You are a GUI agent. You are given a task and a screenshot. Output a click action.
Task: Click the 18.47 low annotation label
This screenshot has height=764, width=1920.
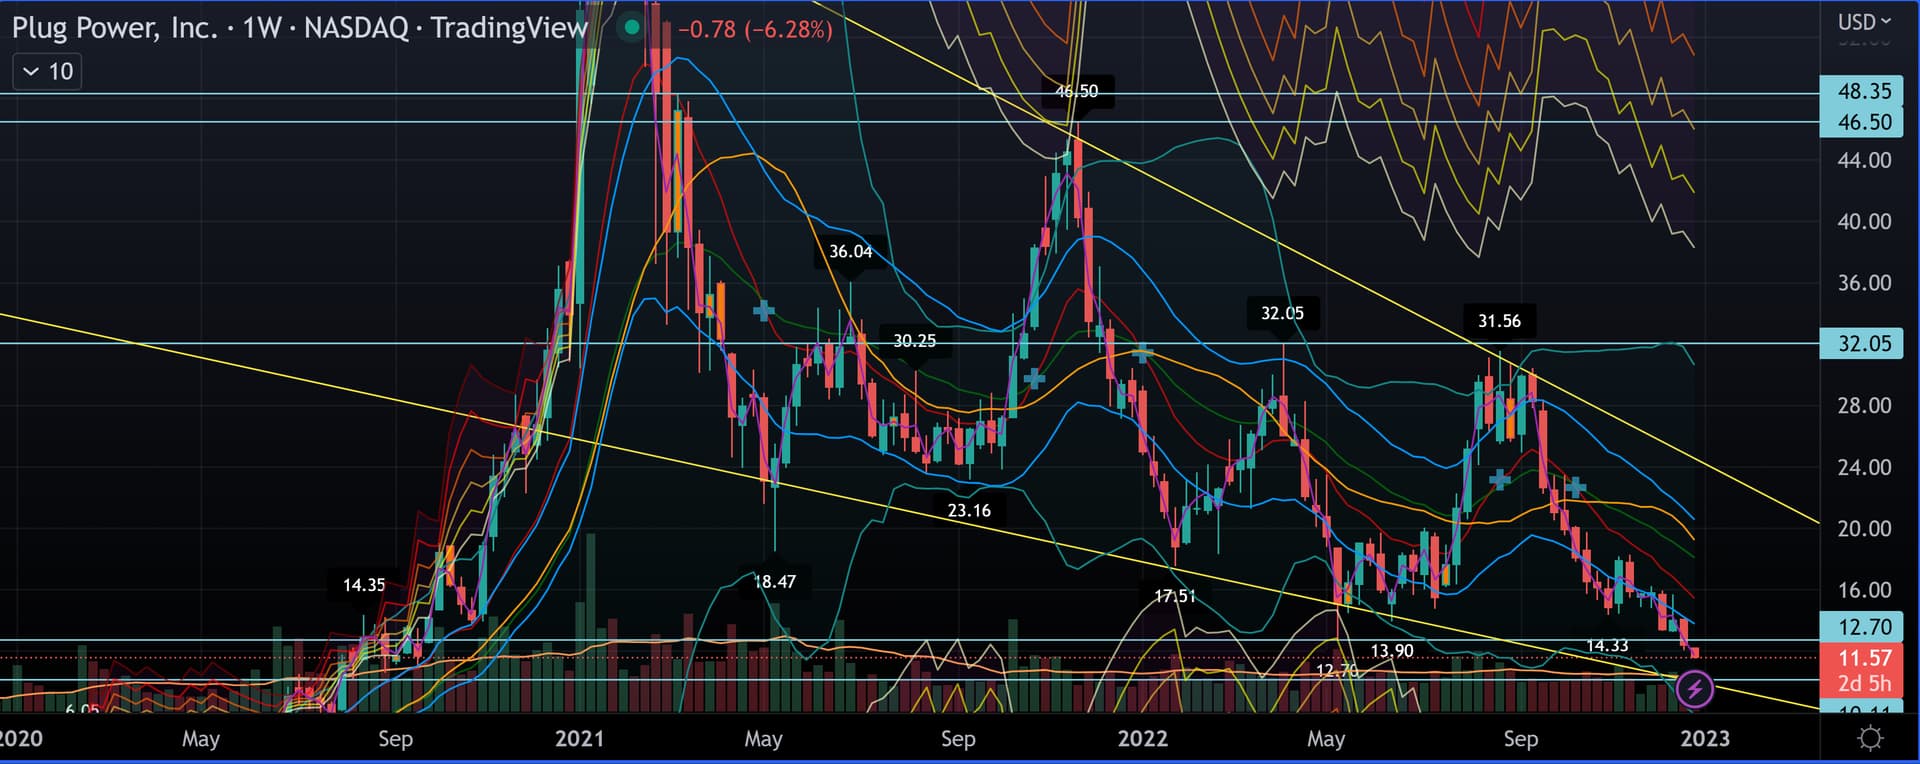(774, 582)
